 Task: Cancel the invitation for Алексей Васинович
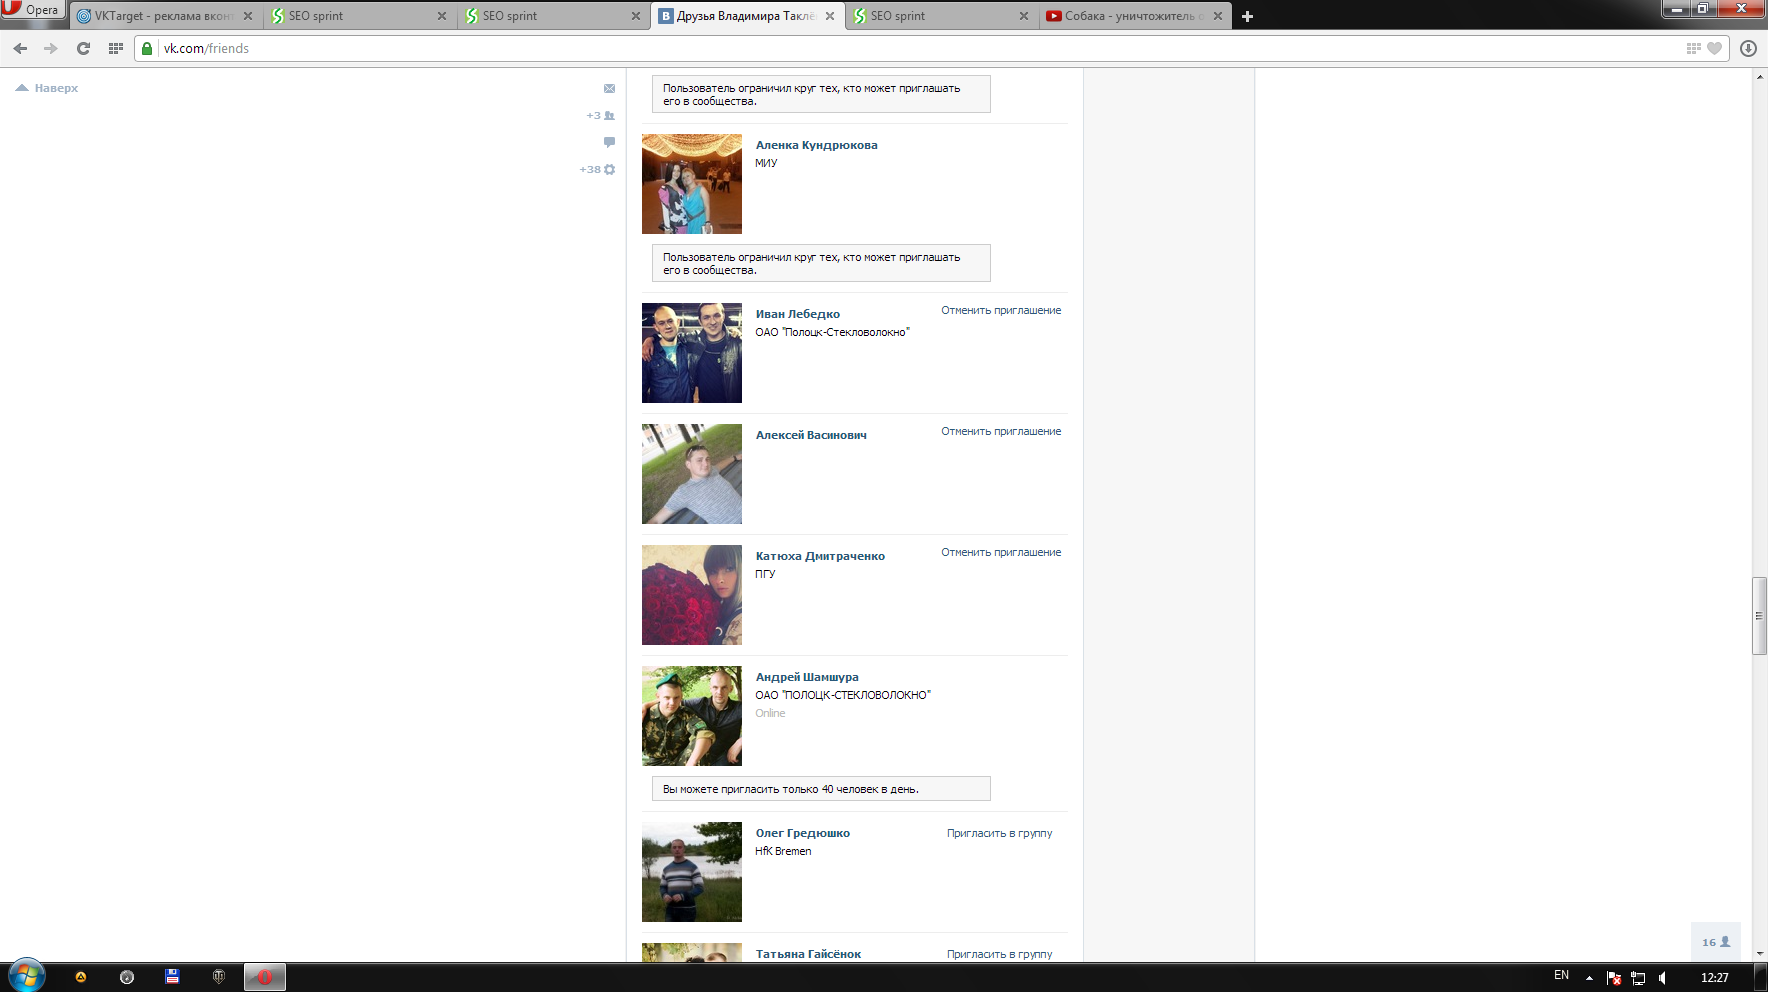point(1001,432)
